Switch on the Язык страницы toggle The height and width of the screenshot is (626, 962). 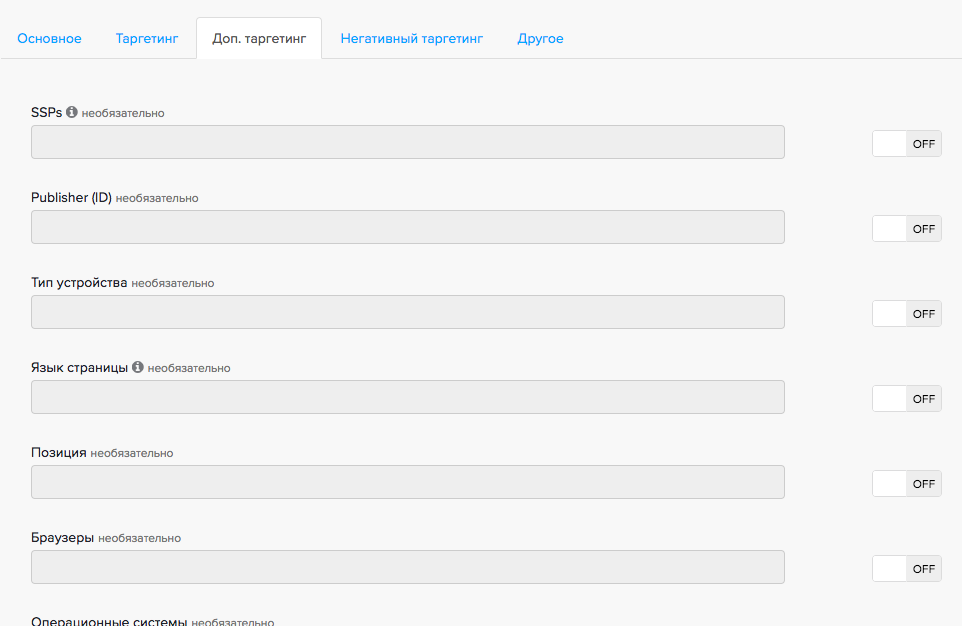[906, 399]
